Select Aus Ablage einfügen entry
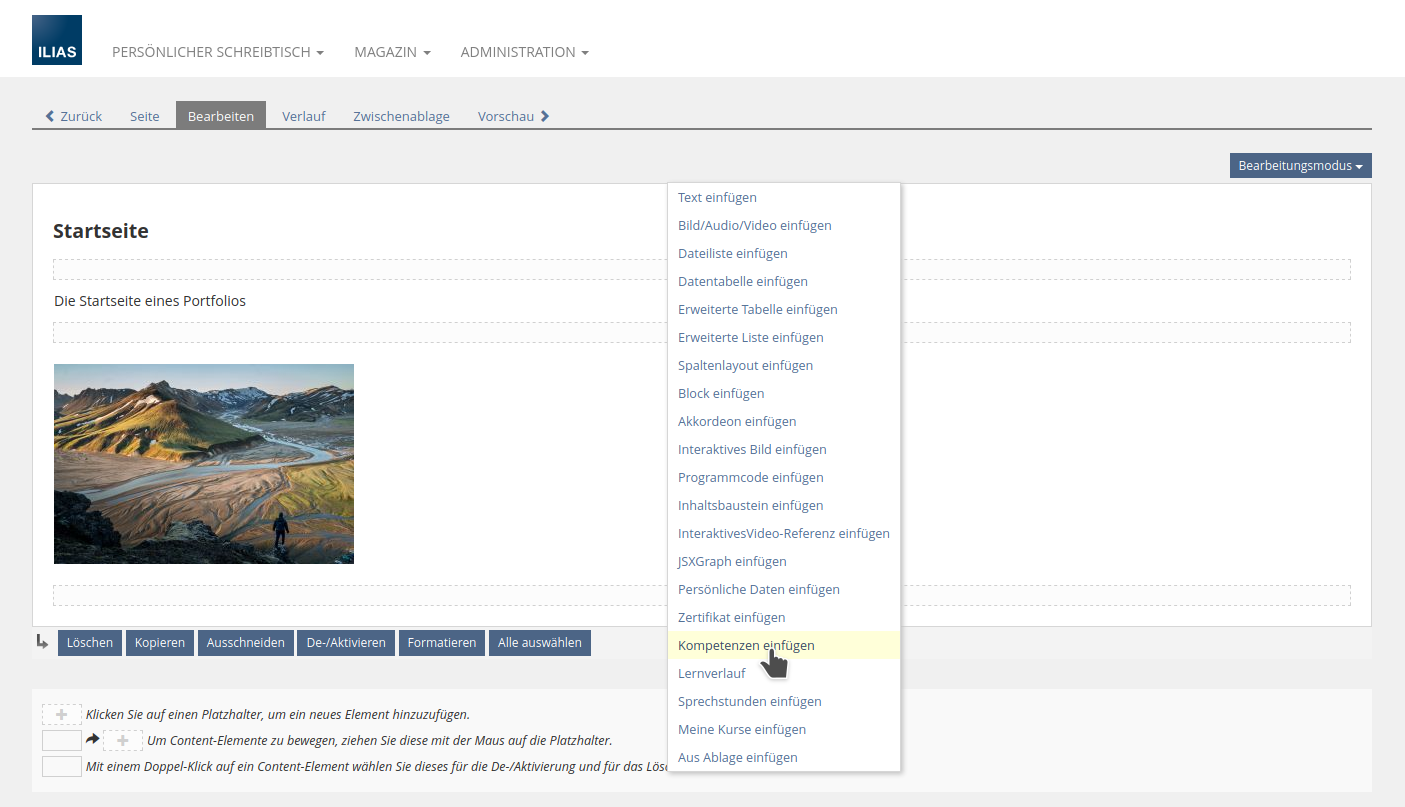This screenshot has height=807, width=1405. [737, 757]
